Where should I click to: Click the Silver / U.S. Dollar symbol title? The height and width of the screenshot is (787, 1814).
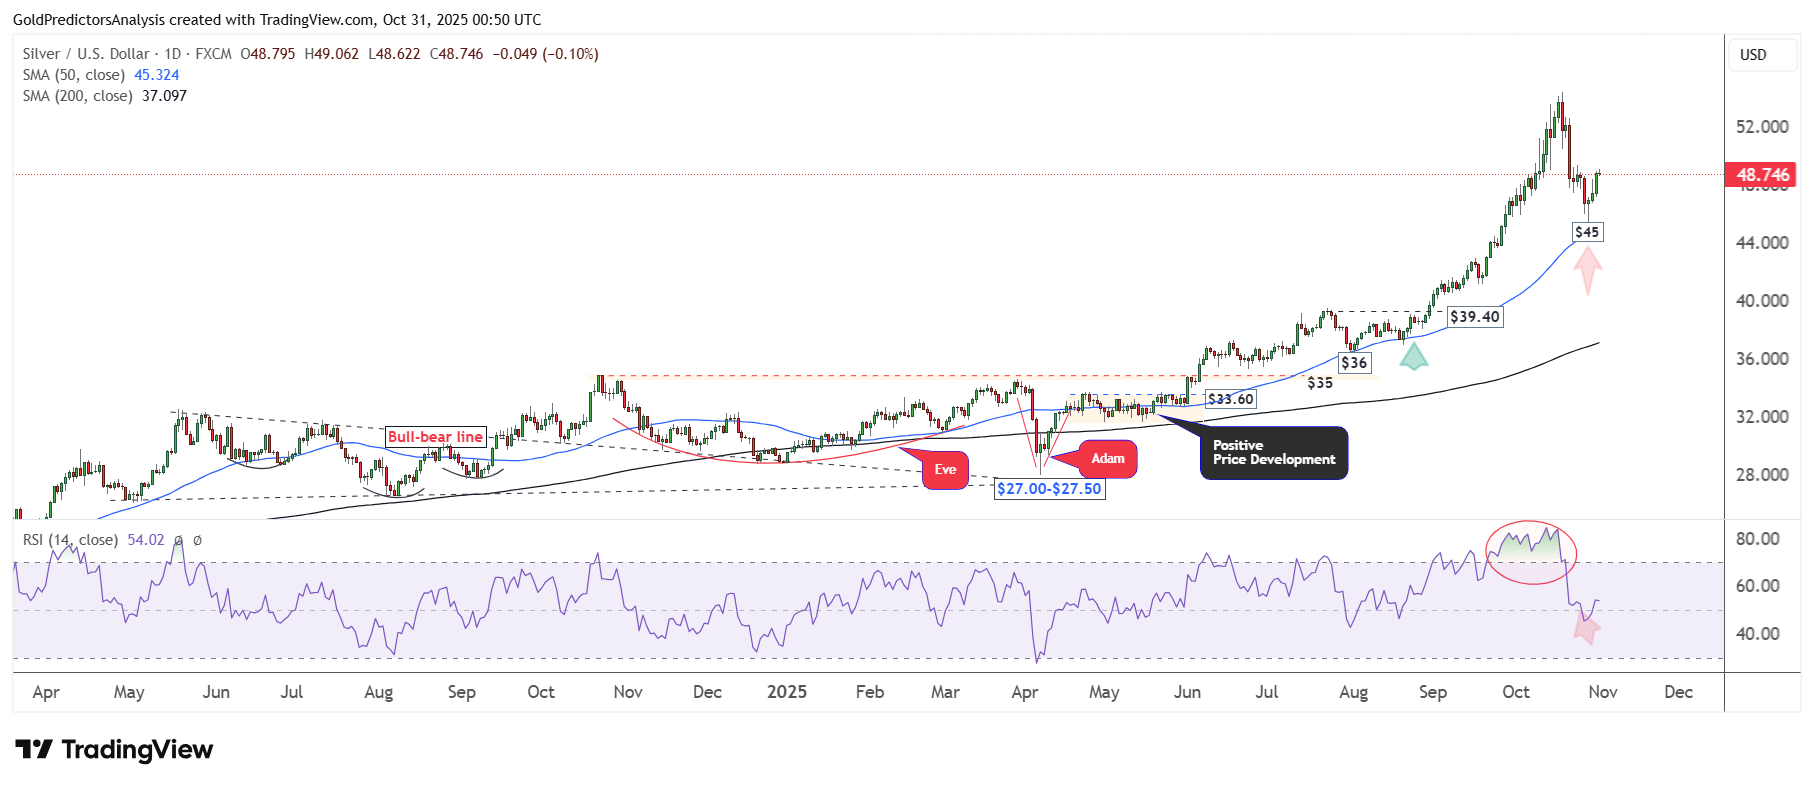click(x=86, y=54)
